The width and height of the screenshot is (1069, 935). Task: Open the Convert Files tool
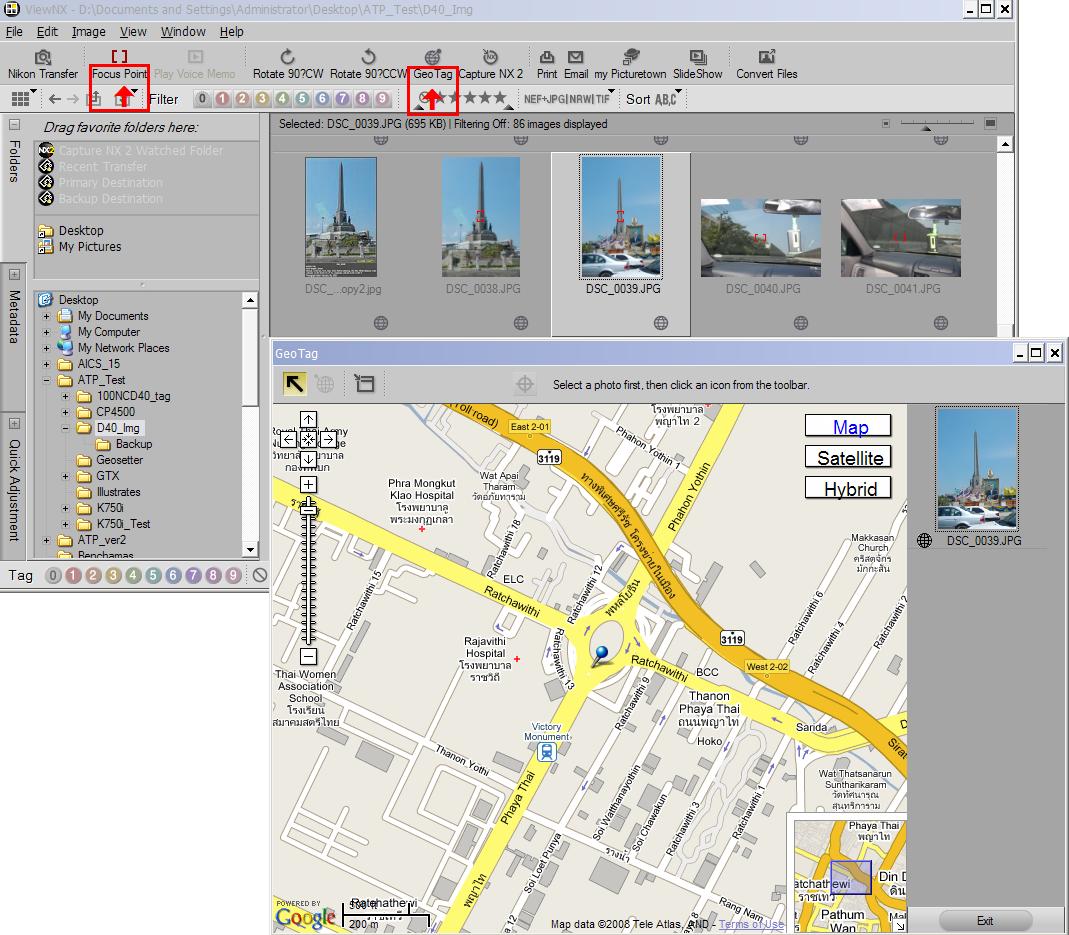click(766, 65)
